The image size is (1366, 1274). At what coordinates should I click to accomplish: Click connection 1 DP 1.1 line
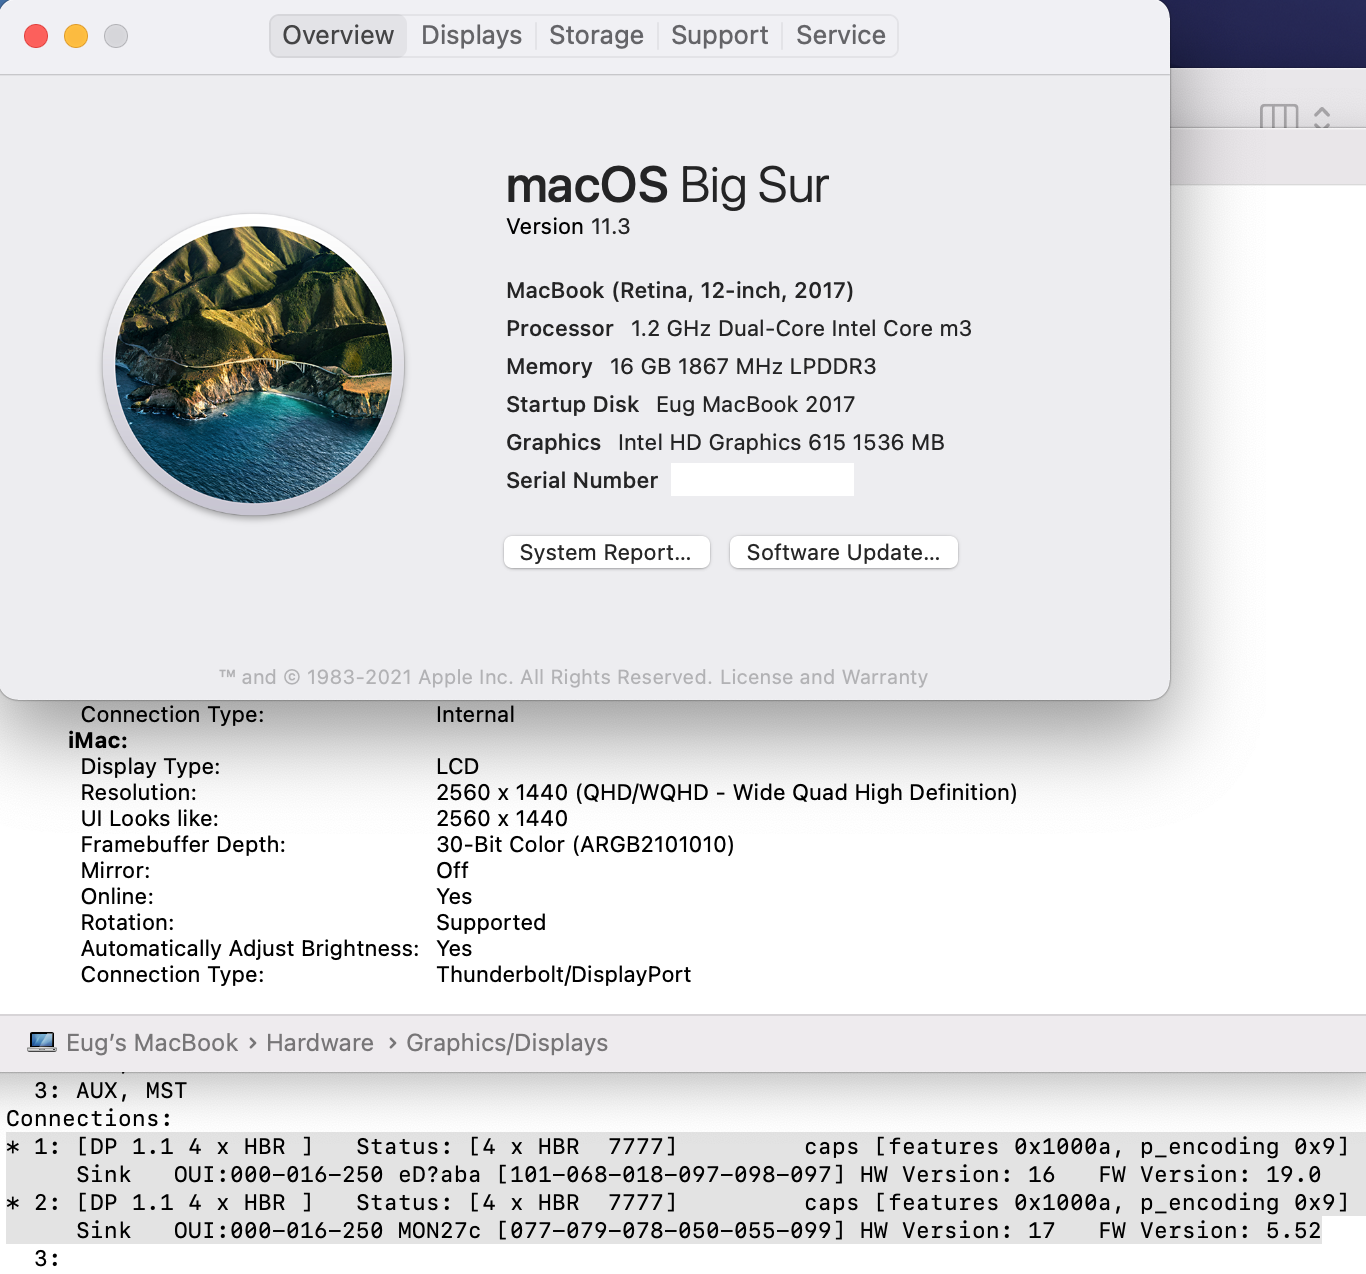[678, 1146]
